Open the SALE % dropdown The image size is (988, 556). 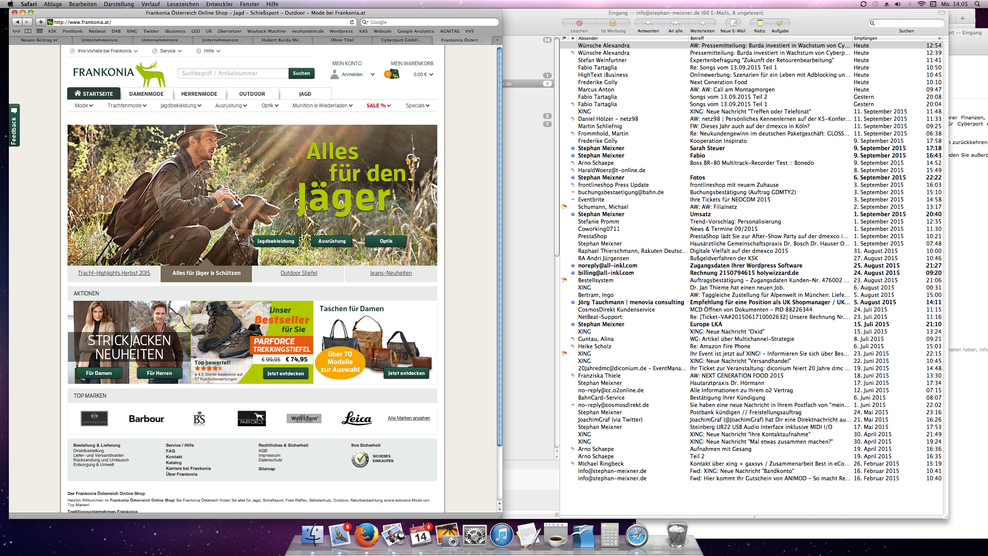click(x=379, y=106)
